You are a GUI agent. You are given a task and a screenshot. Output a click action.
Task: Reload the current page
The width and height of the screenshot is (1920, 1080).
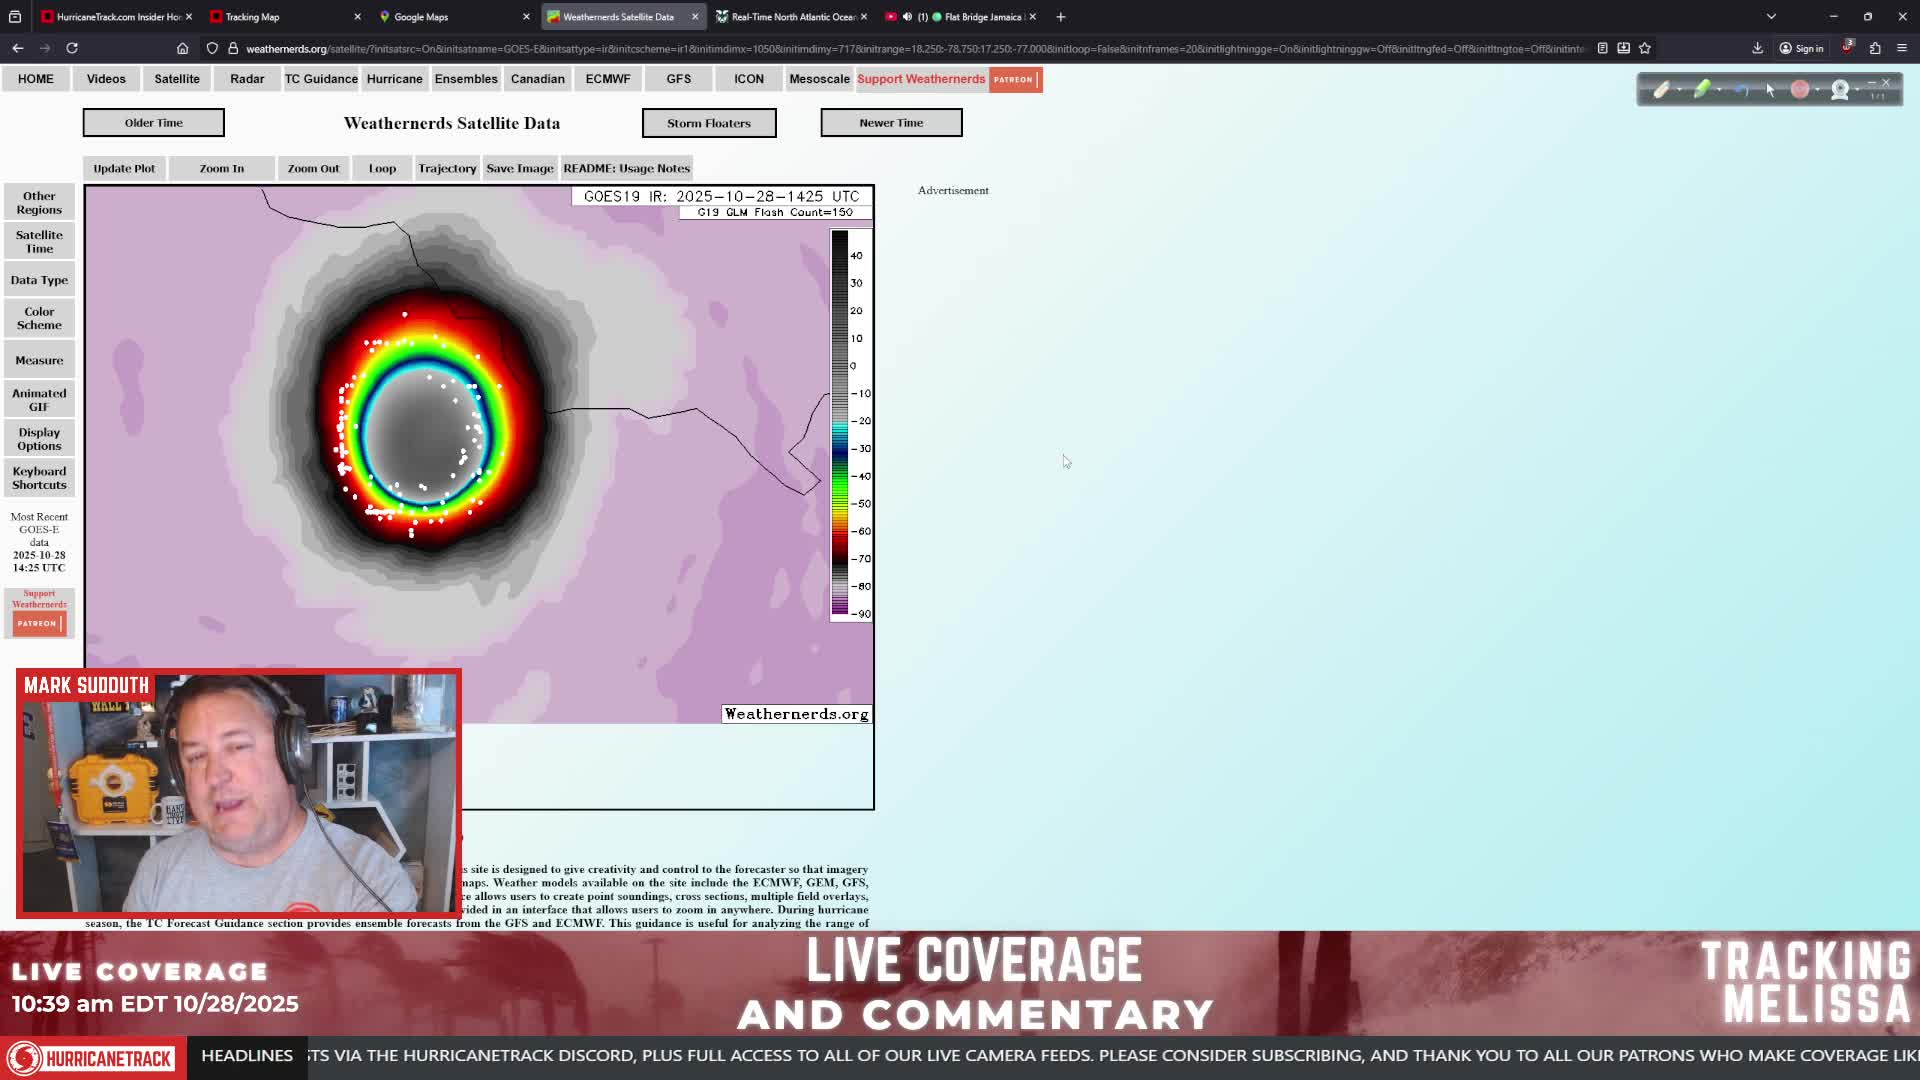(x=72, y=48)
